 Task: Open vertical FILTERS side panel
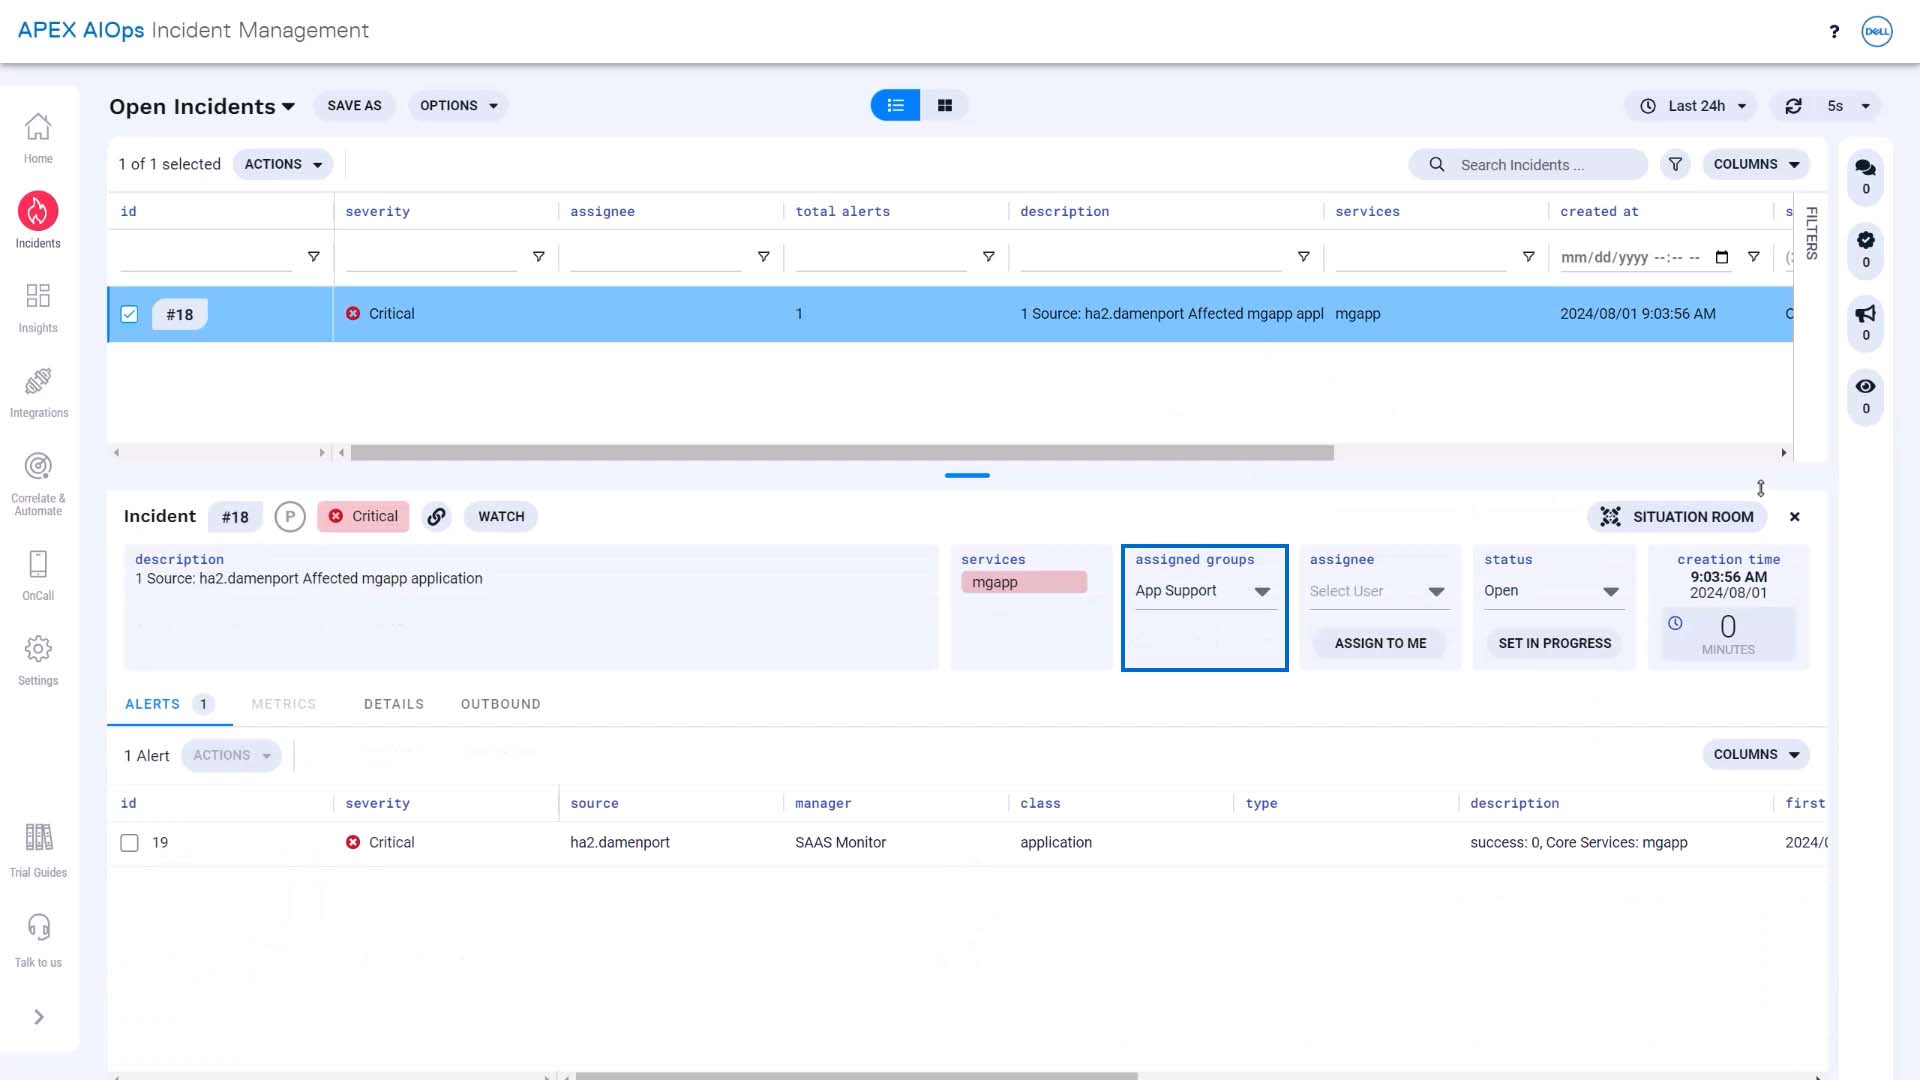pos(1811,232)
